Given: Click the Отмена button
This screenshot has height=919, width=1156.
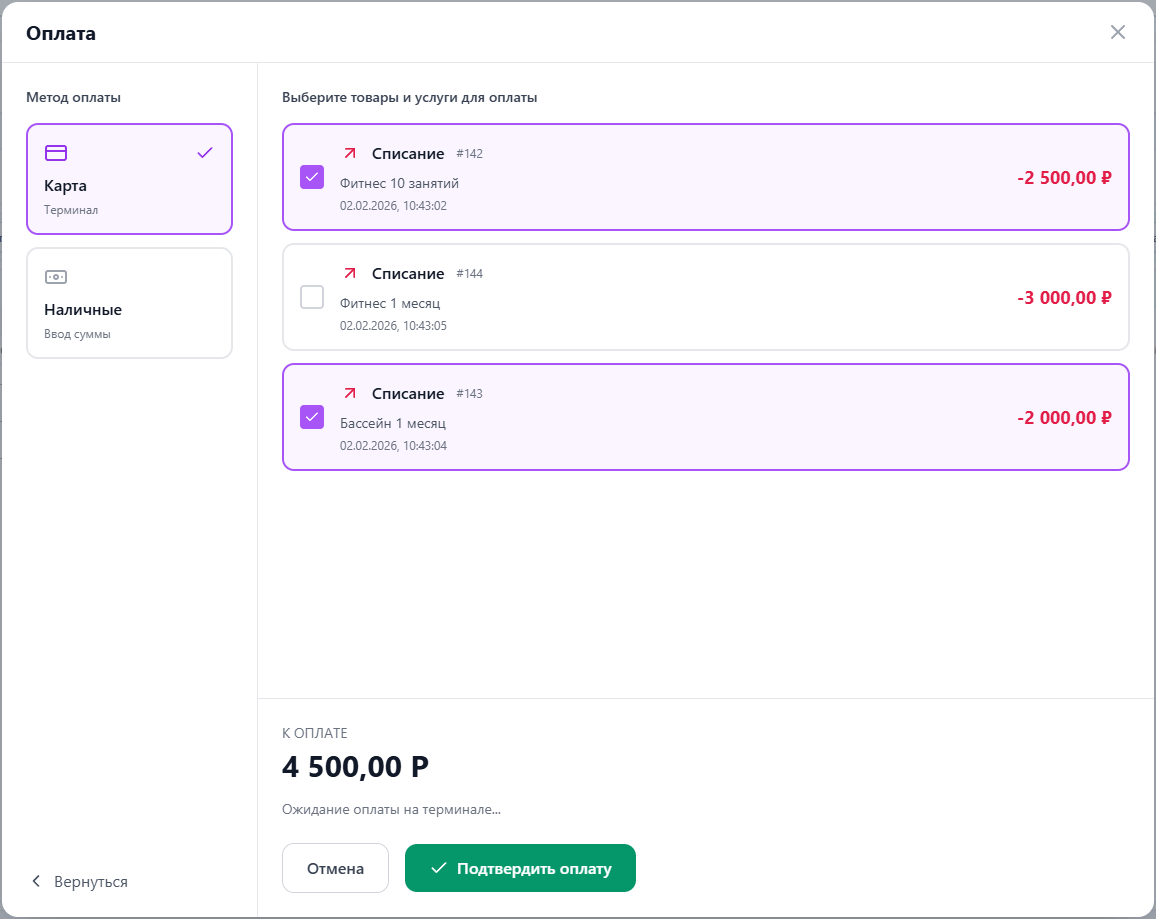Looking at the screenshot, I should [x=335, y=868].
